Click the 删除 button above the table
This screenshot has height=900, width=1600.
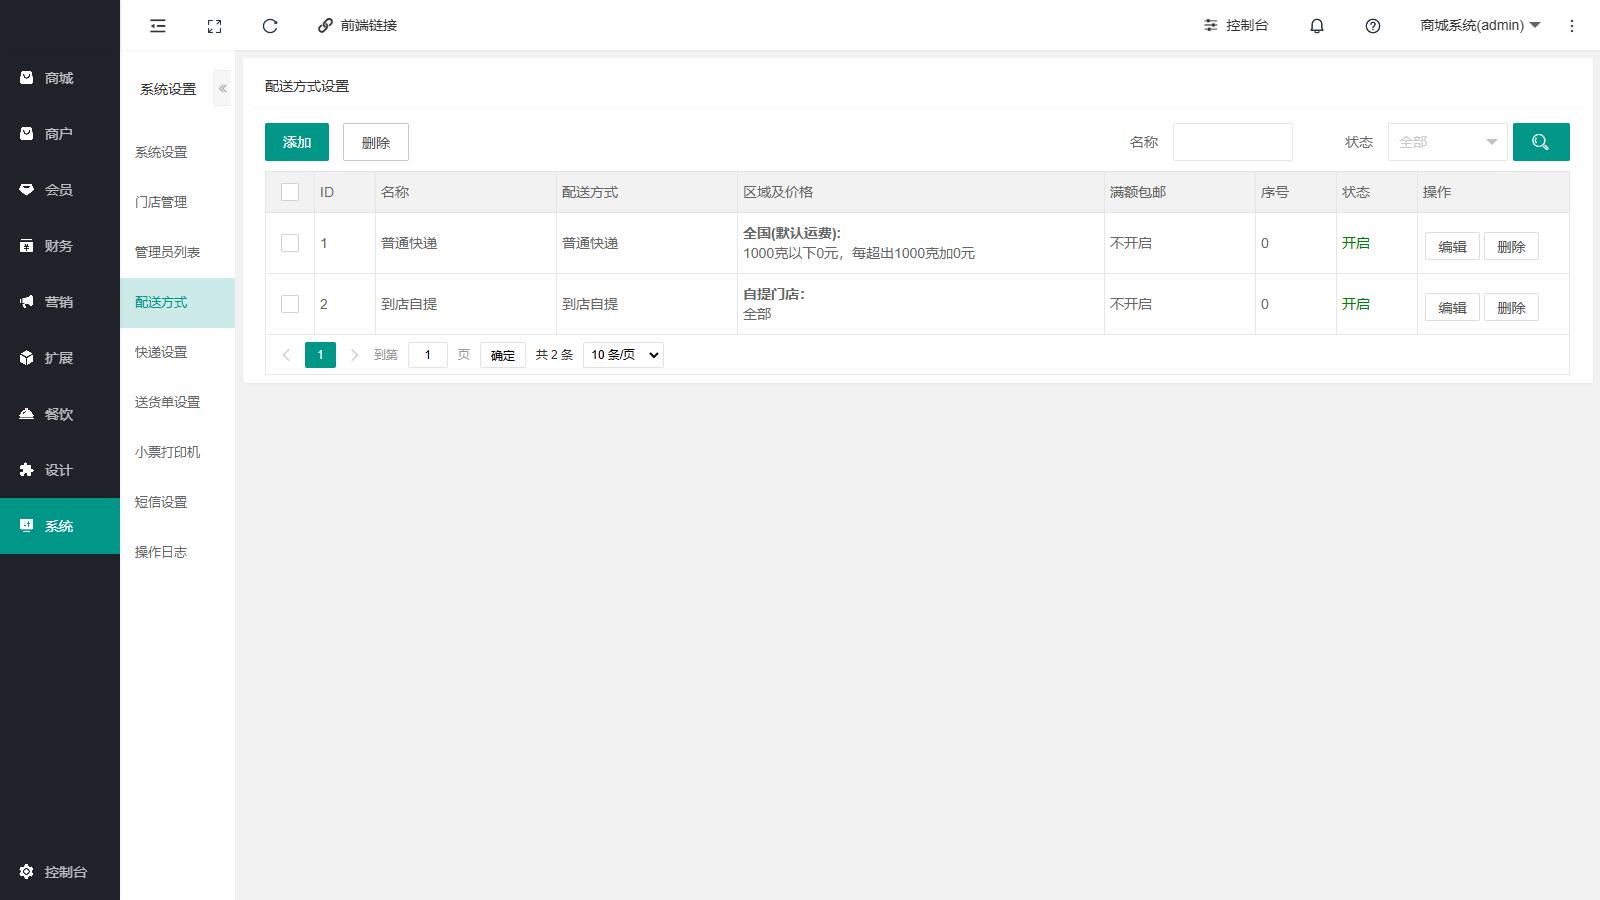click(x=376, y=142)
